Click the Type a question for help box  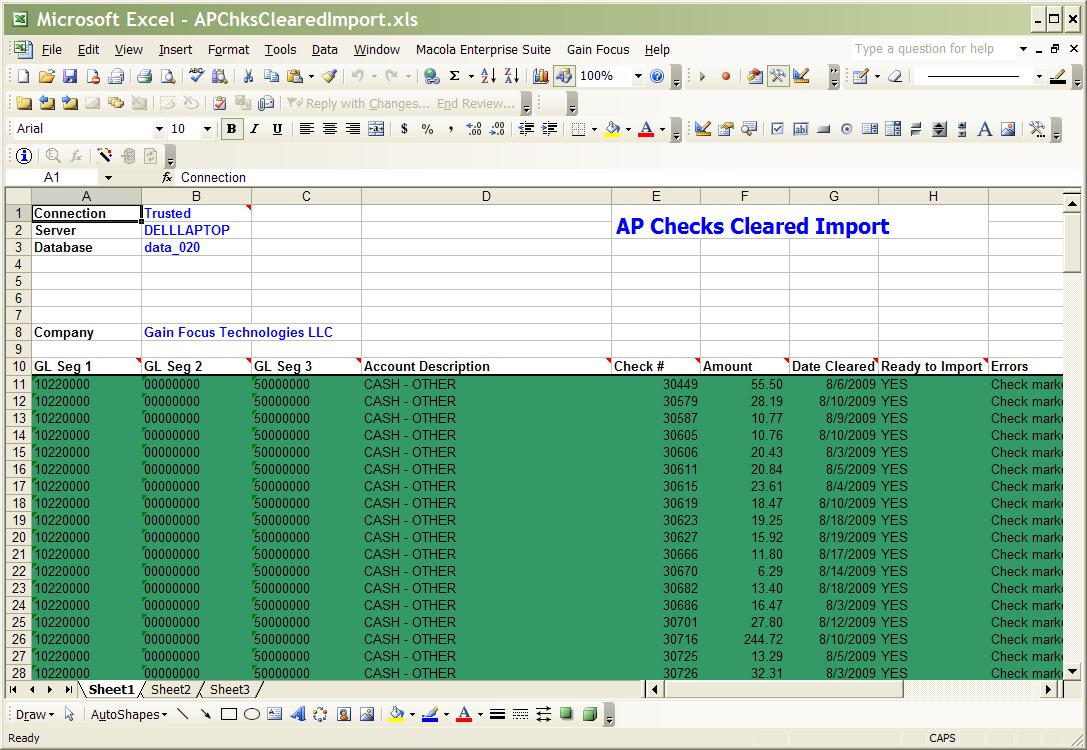tap(934, 49)
